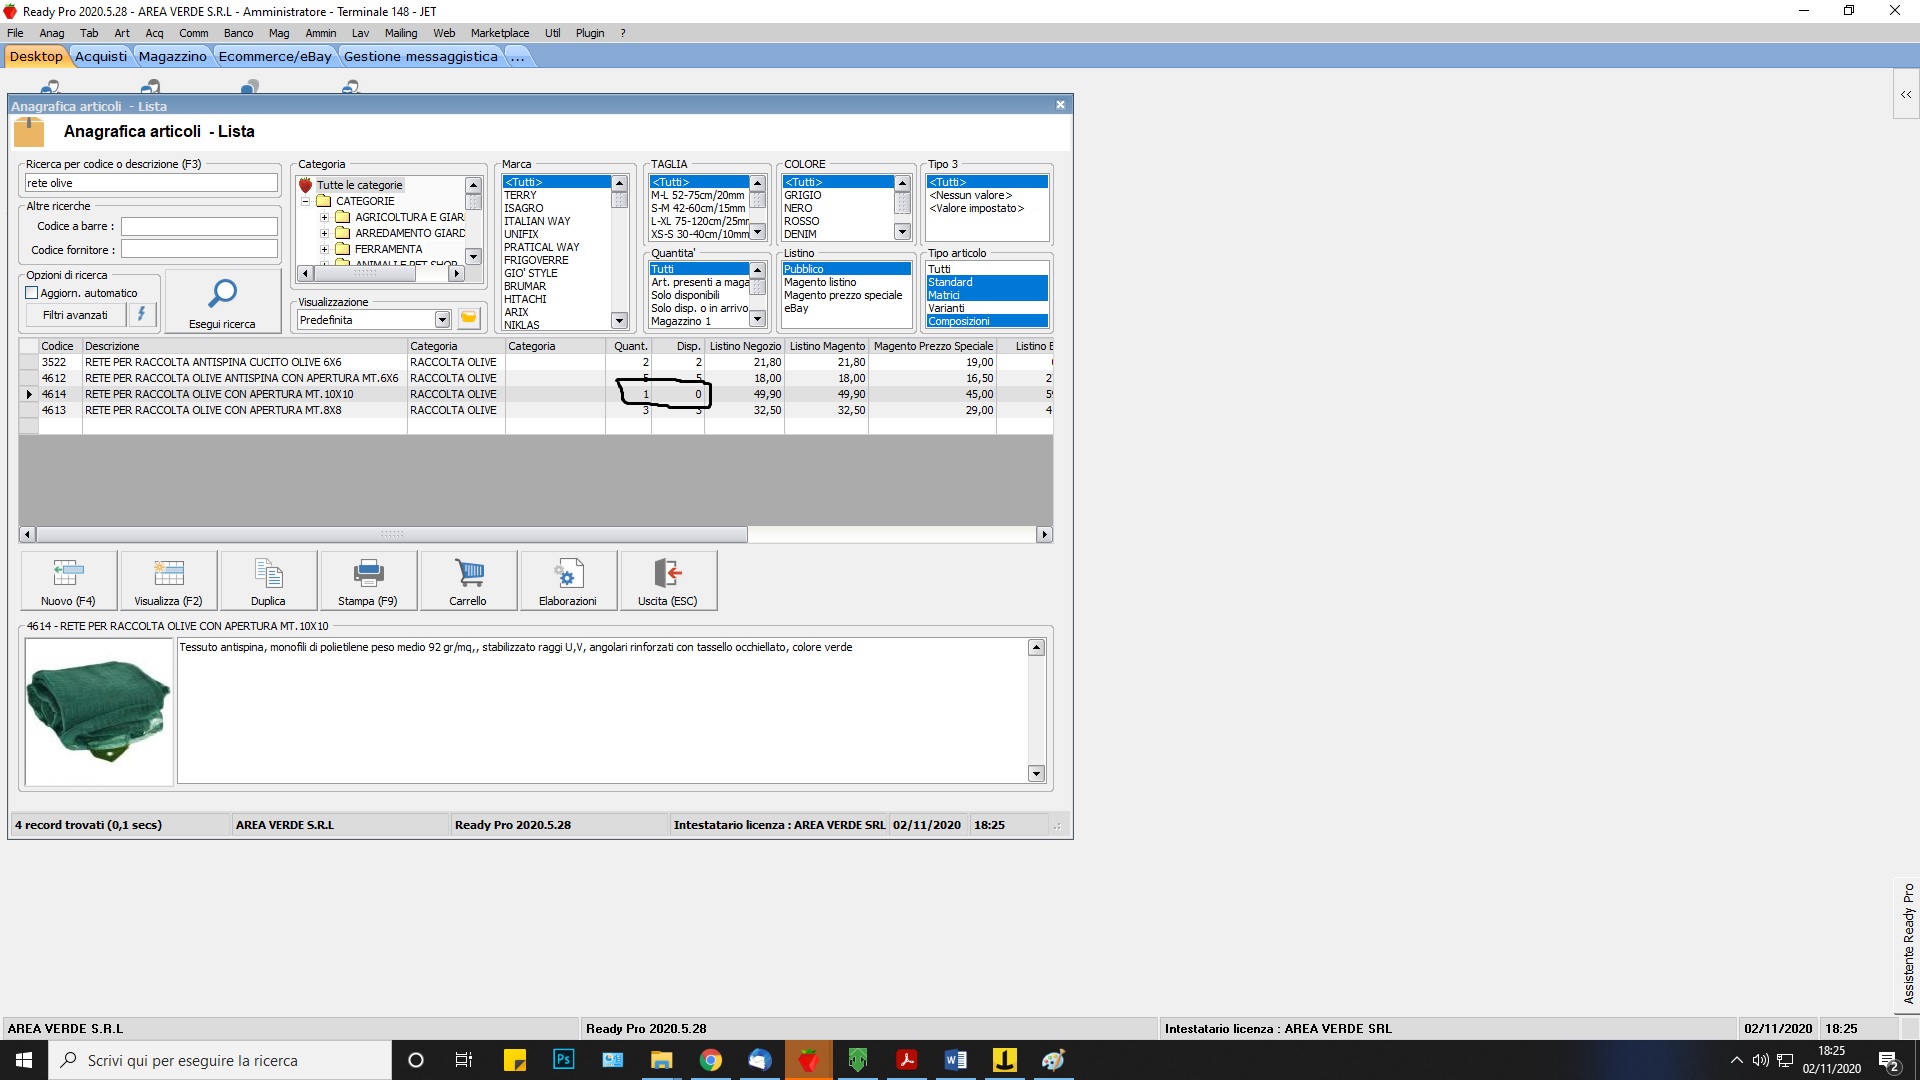
Task: Click the Elaborazioni gear icon
Action: (x=568, y=573)
